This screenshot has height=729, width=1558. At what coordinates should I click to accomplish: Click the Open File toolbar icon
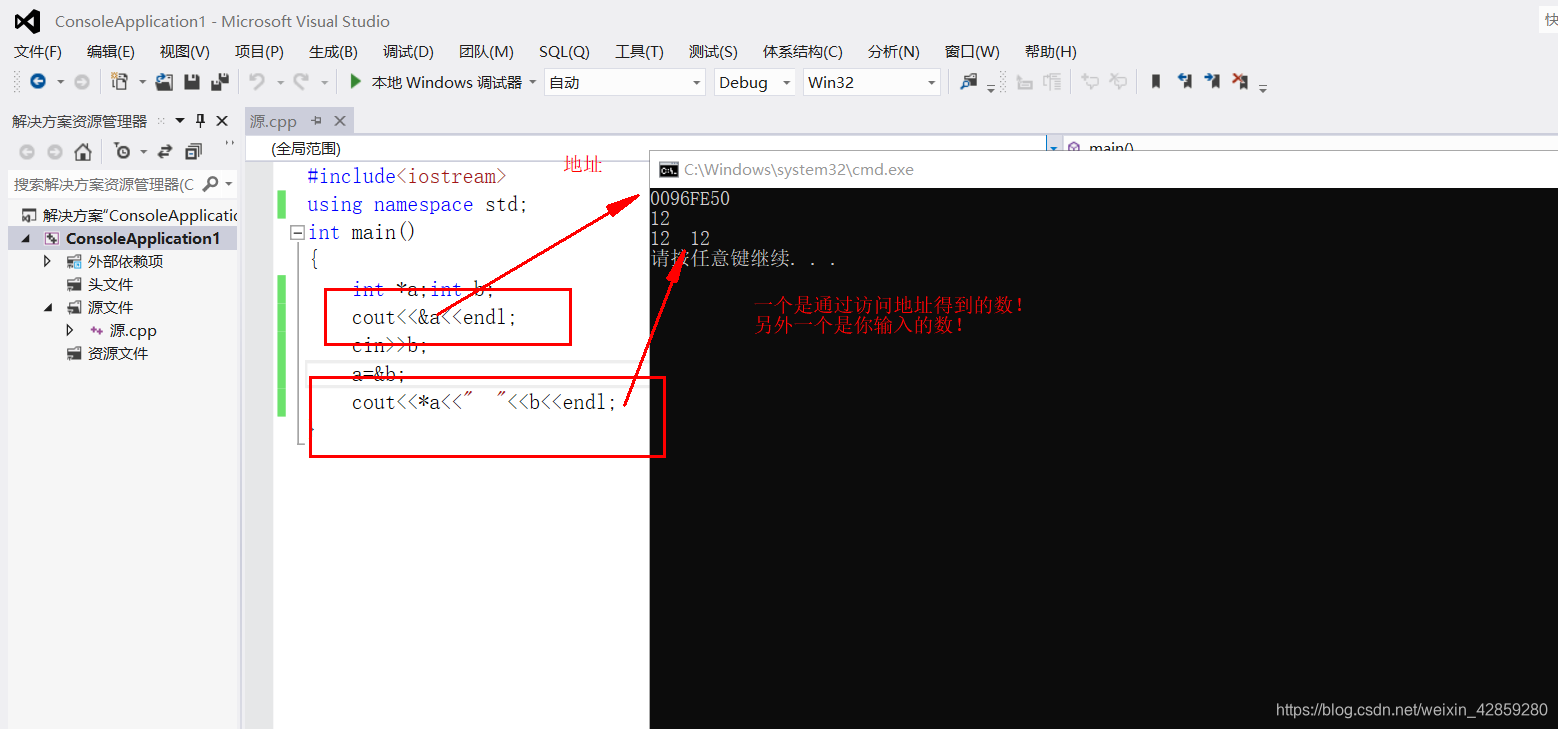[164, 82]
